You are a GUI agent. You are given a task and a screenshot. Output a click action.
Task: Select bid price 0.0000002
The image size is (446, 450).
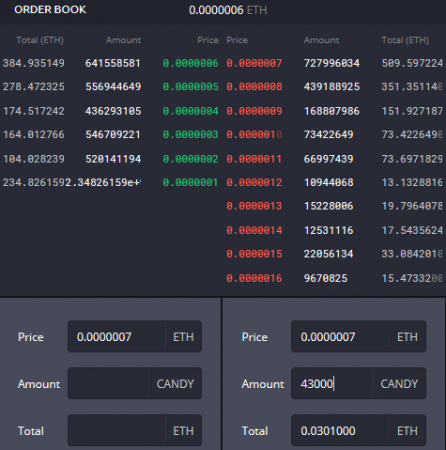point(190,159)
